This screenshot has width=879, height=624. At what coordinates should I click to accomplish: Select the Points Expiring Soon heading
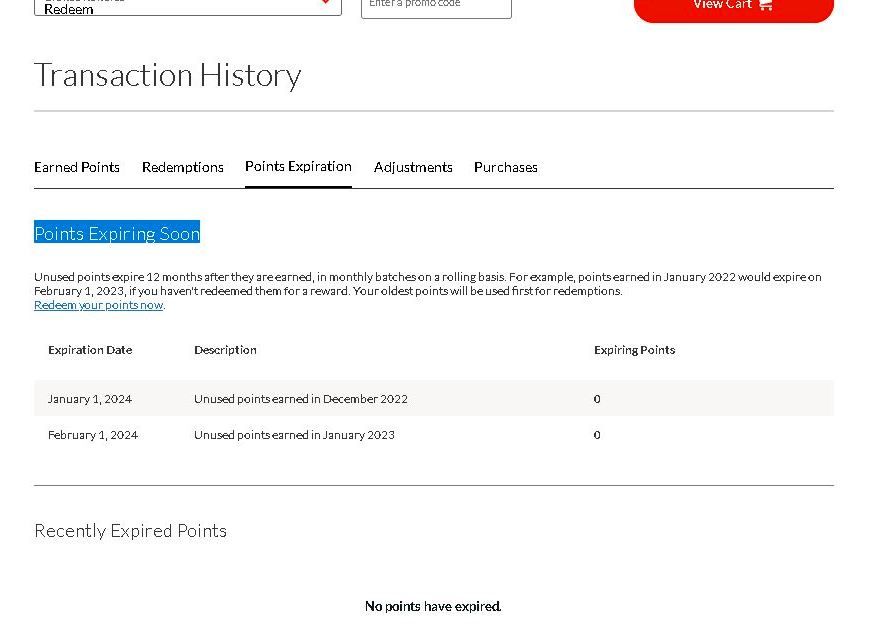117,233
